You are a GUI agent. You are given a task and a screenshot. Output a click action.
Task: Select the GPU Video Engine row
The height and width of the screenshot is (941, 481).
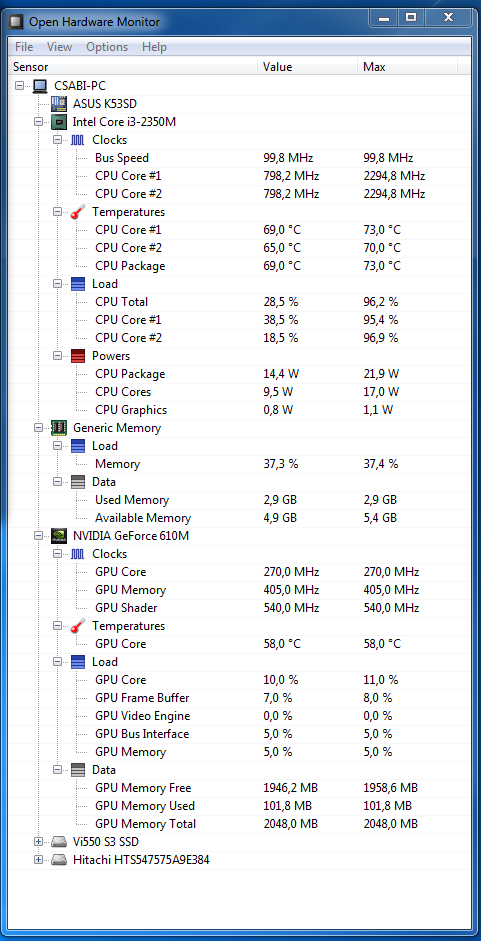click(x=240, y=716)
